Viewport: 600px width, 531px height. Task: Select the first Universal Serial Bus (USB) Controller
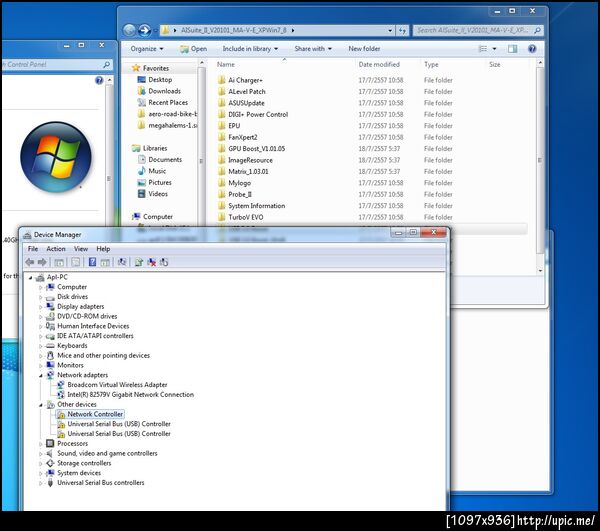(x=119, y=424)
